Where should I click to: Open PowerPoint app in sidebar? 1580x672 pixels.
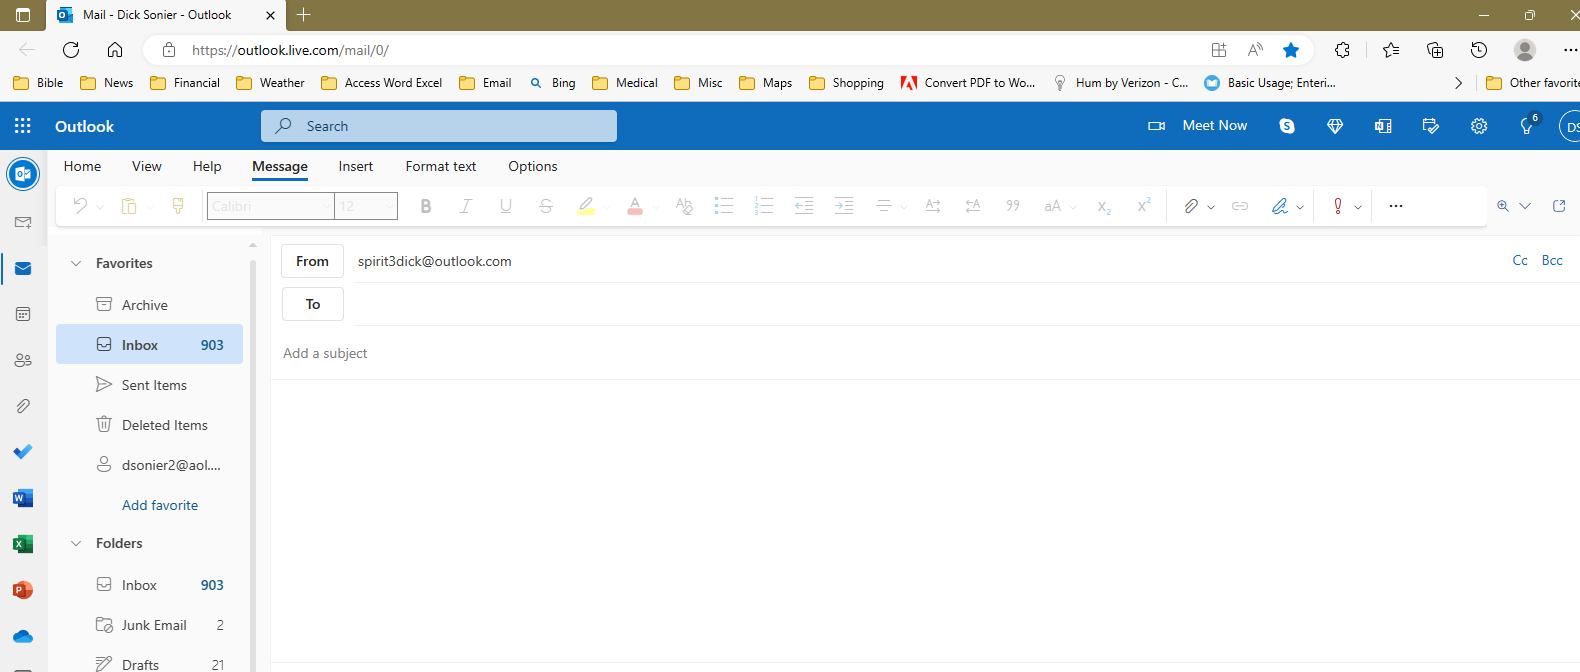coord(23,590)
